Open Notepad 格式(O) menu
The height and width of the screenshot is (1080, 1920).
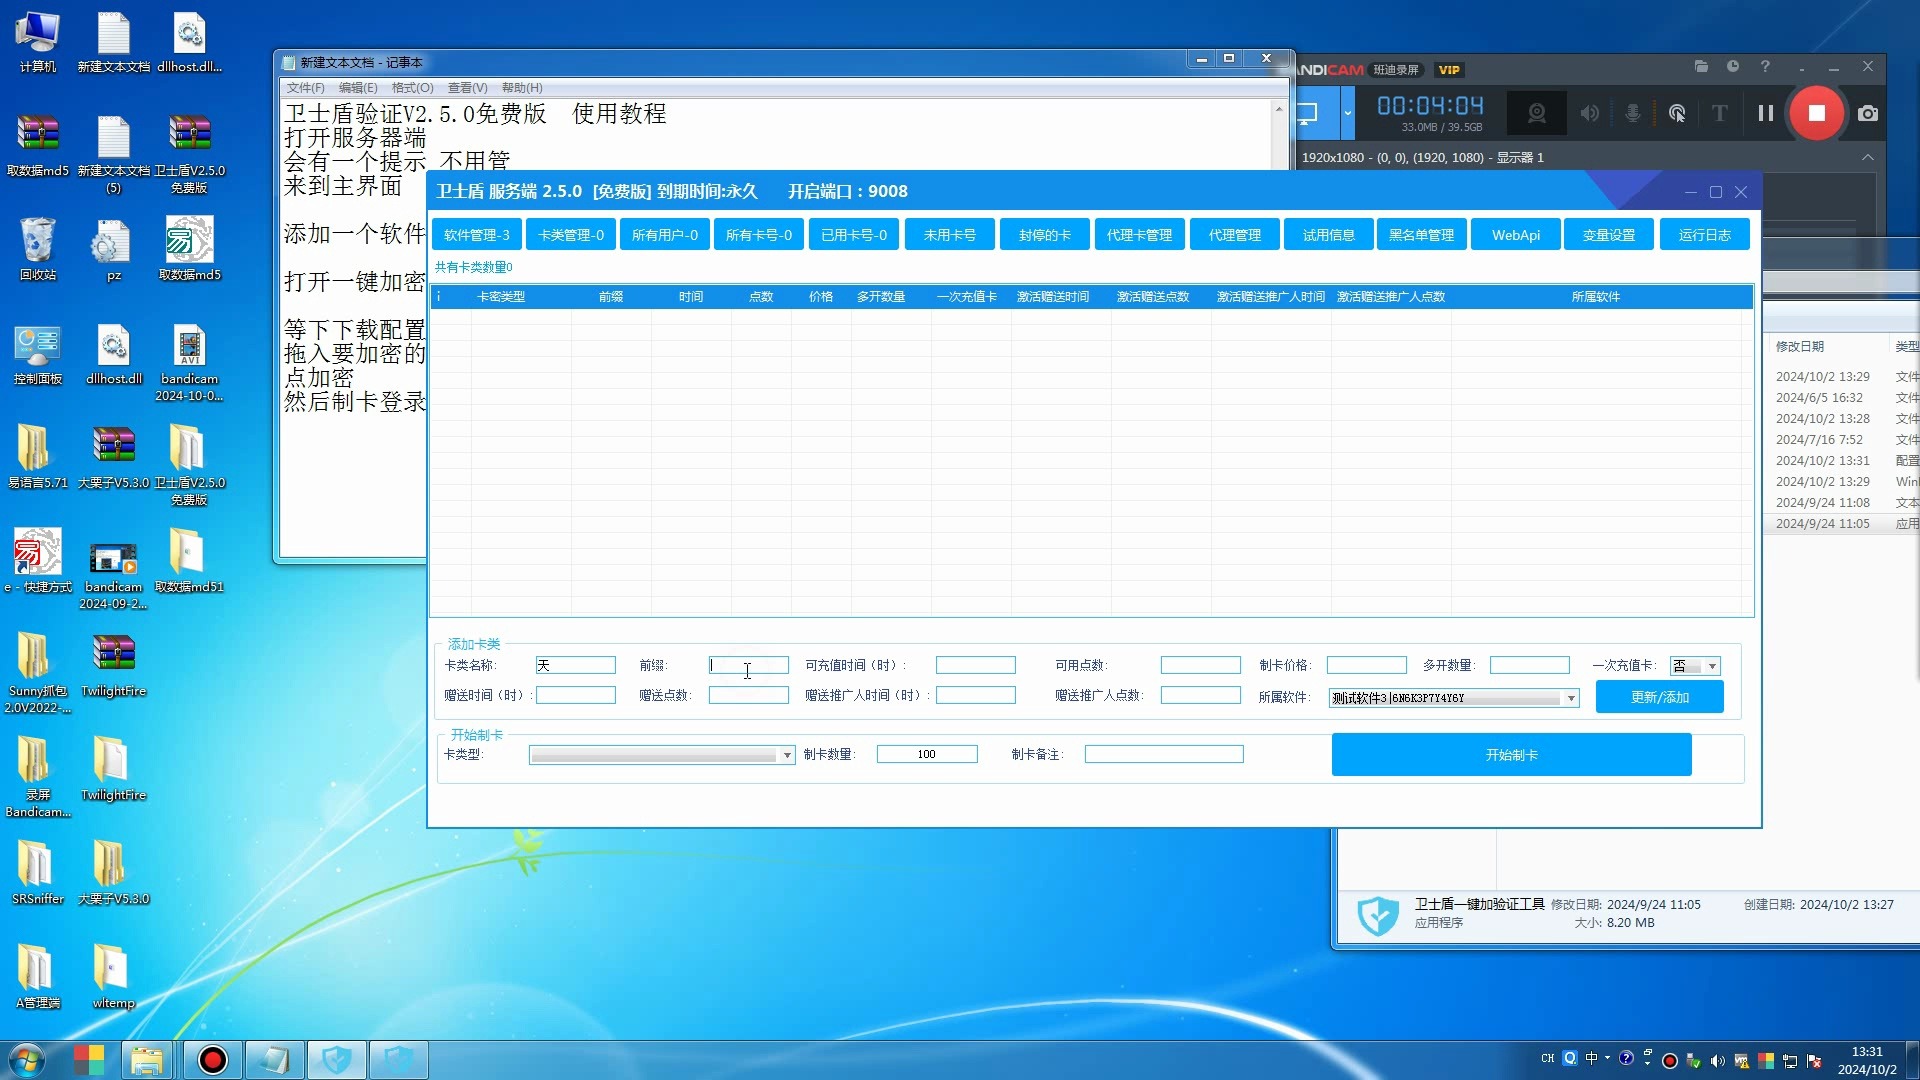pos(413,88)
